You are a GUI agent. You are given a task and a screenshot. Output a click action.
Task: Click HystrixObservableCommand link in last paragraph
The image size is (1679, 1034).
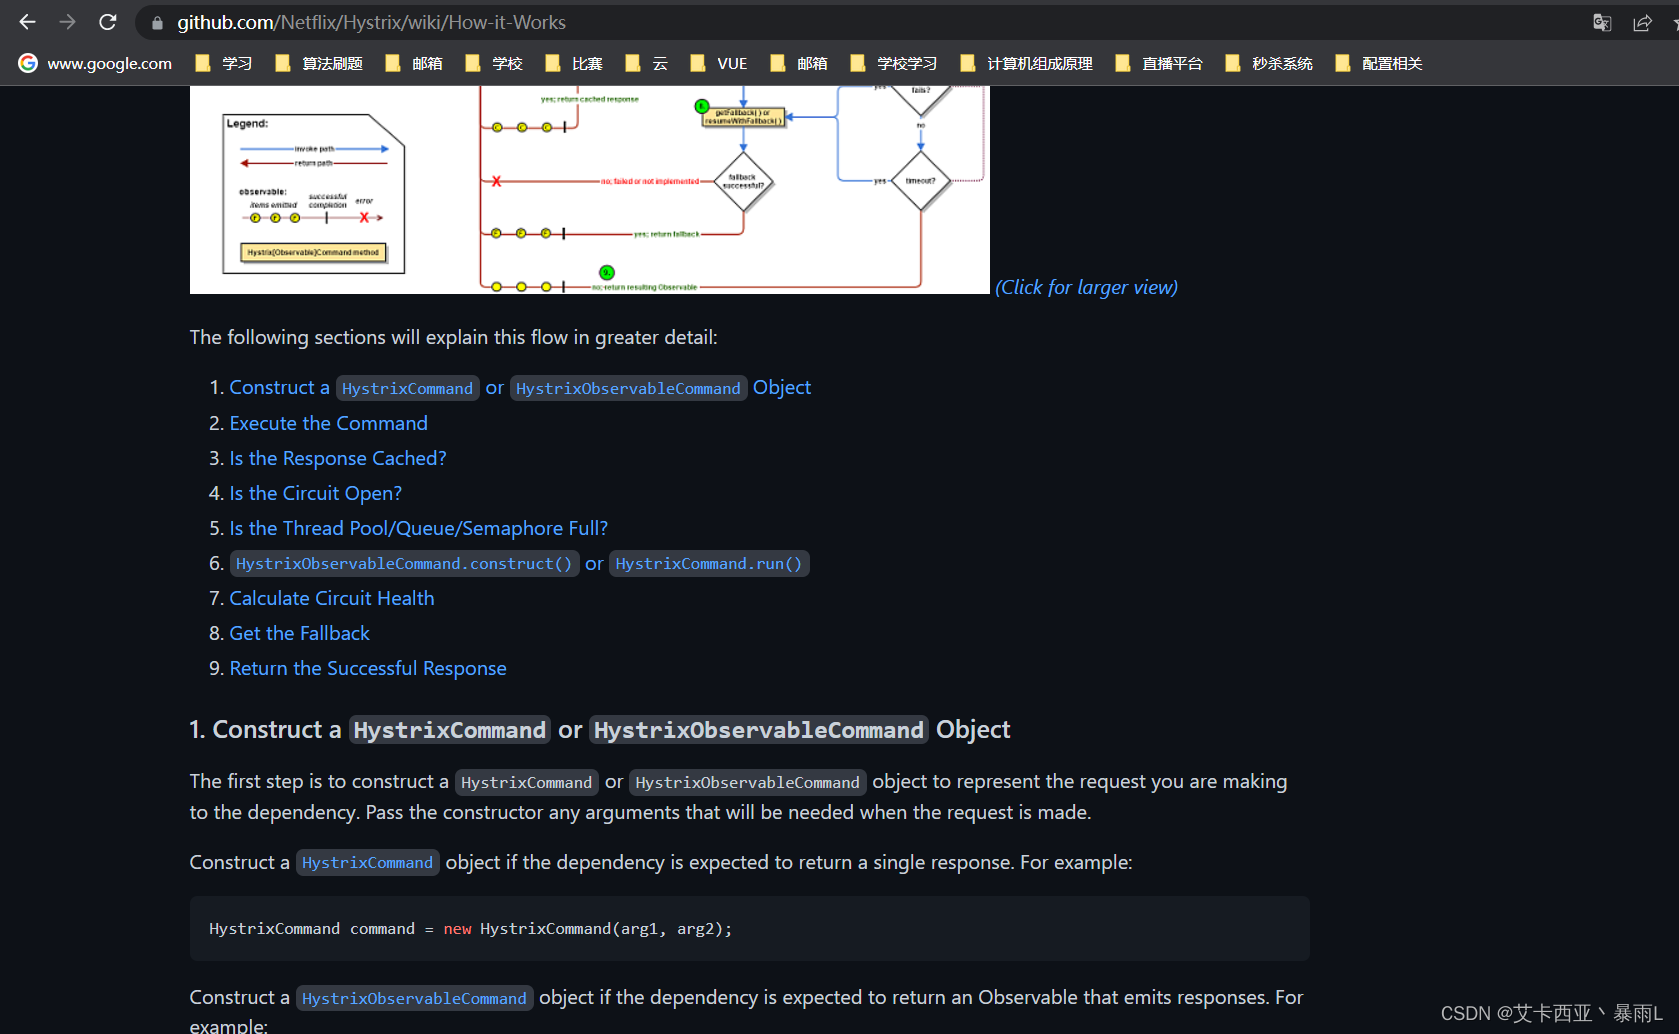414,998
